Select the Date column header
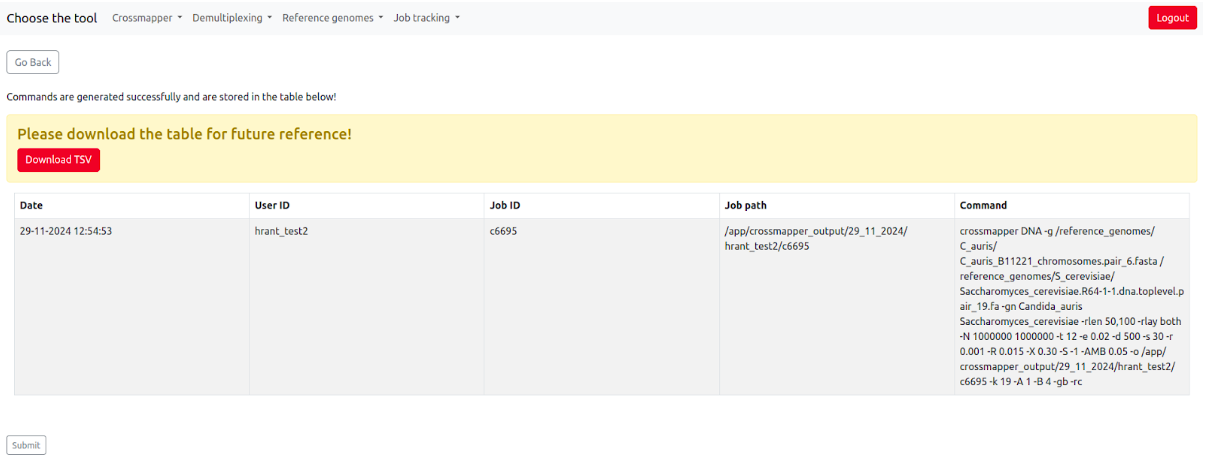Image resolution: width=1205 pixels, height=465 pixels. (32, 205)
